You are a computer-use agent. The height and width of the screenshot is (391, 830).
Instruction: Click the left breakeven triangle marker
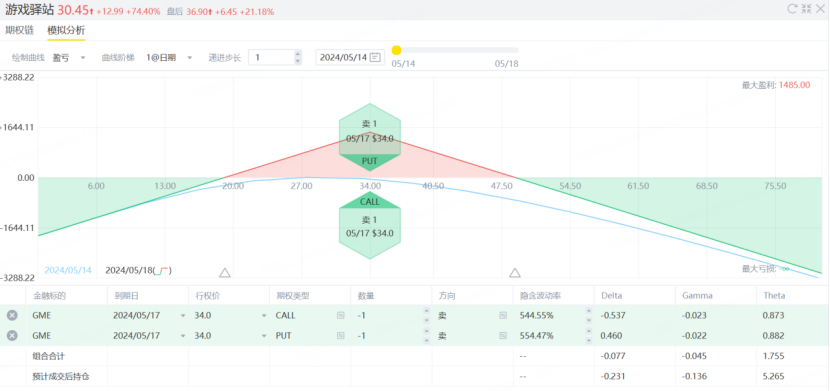click(x=225, y=272)
